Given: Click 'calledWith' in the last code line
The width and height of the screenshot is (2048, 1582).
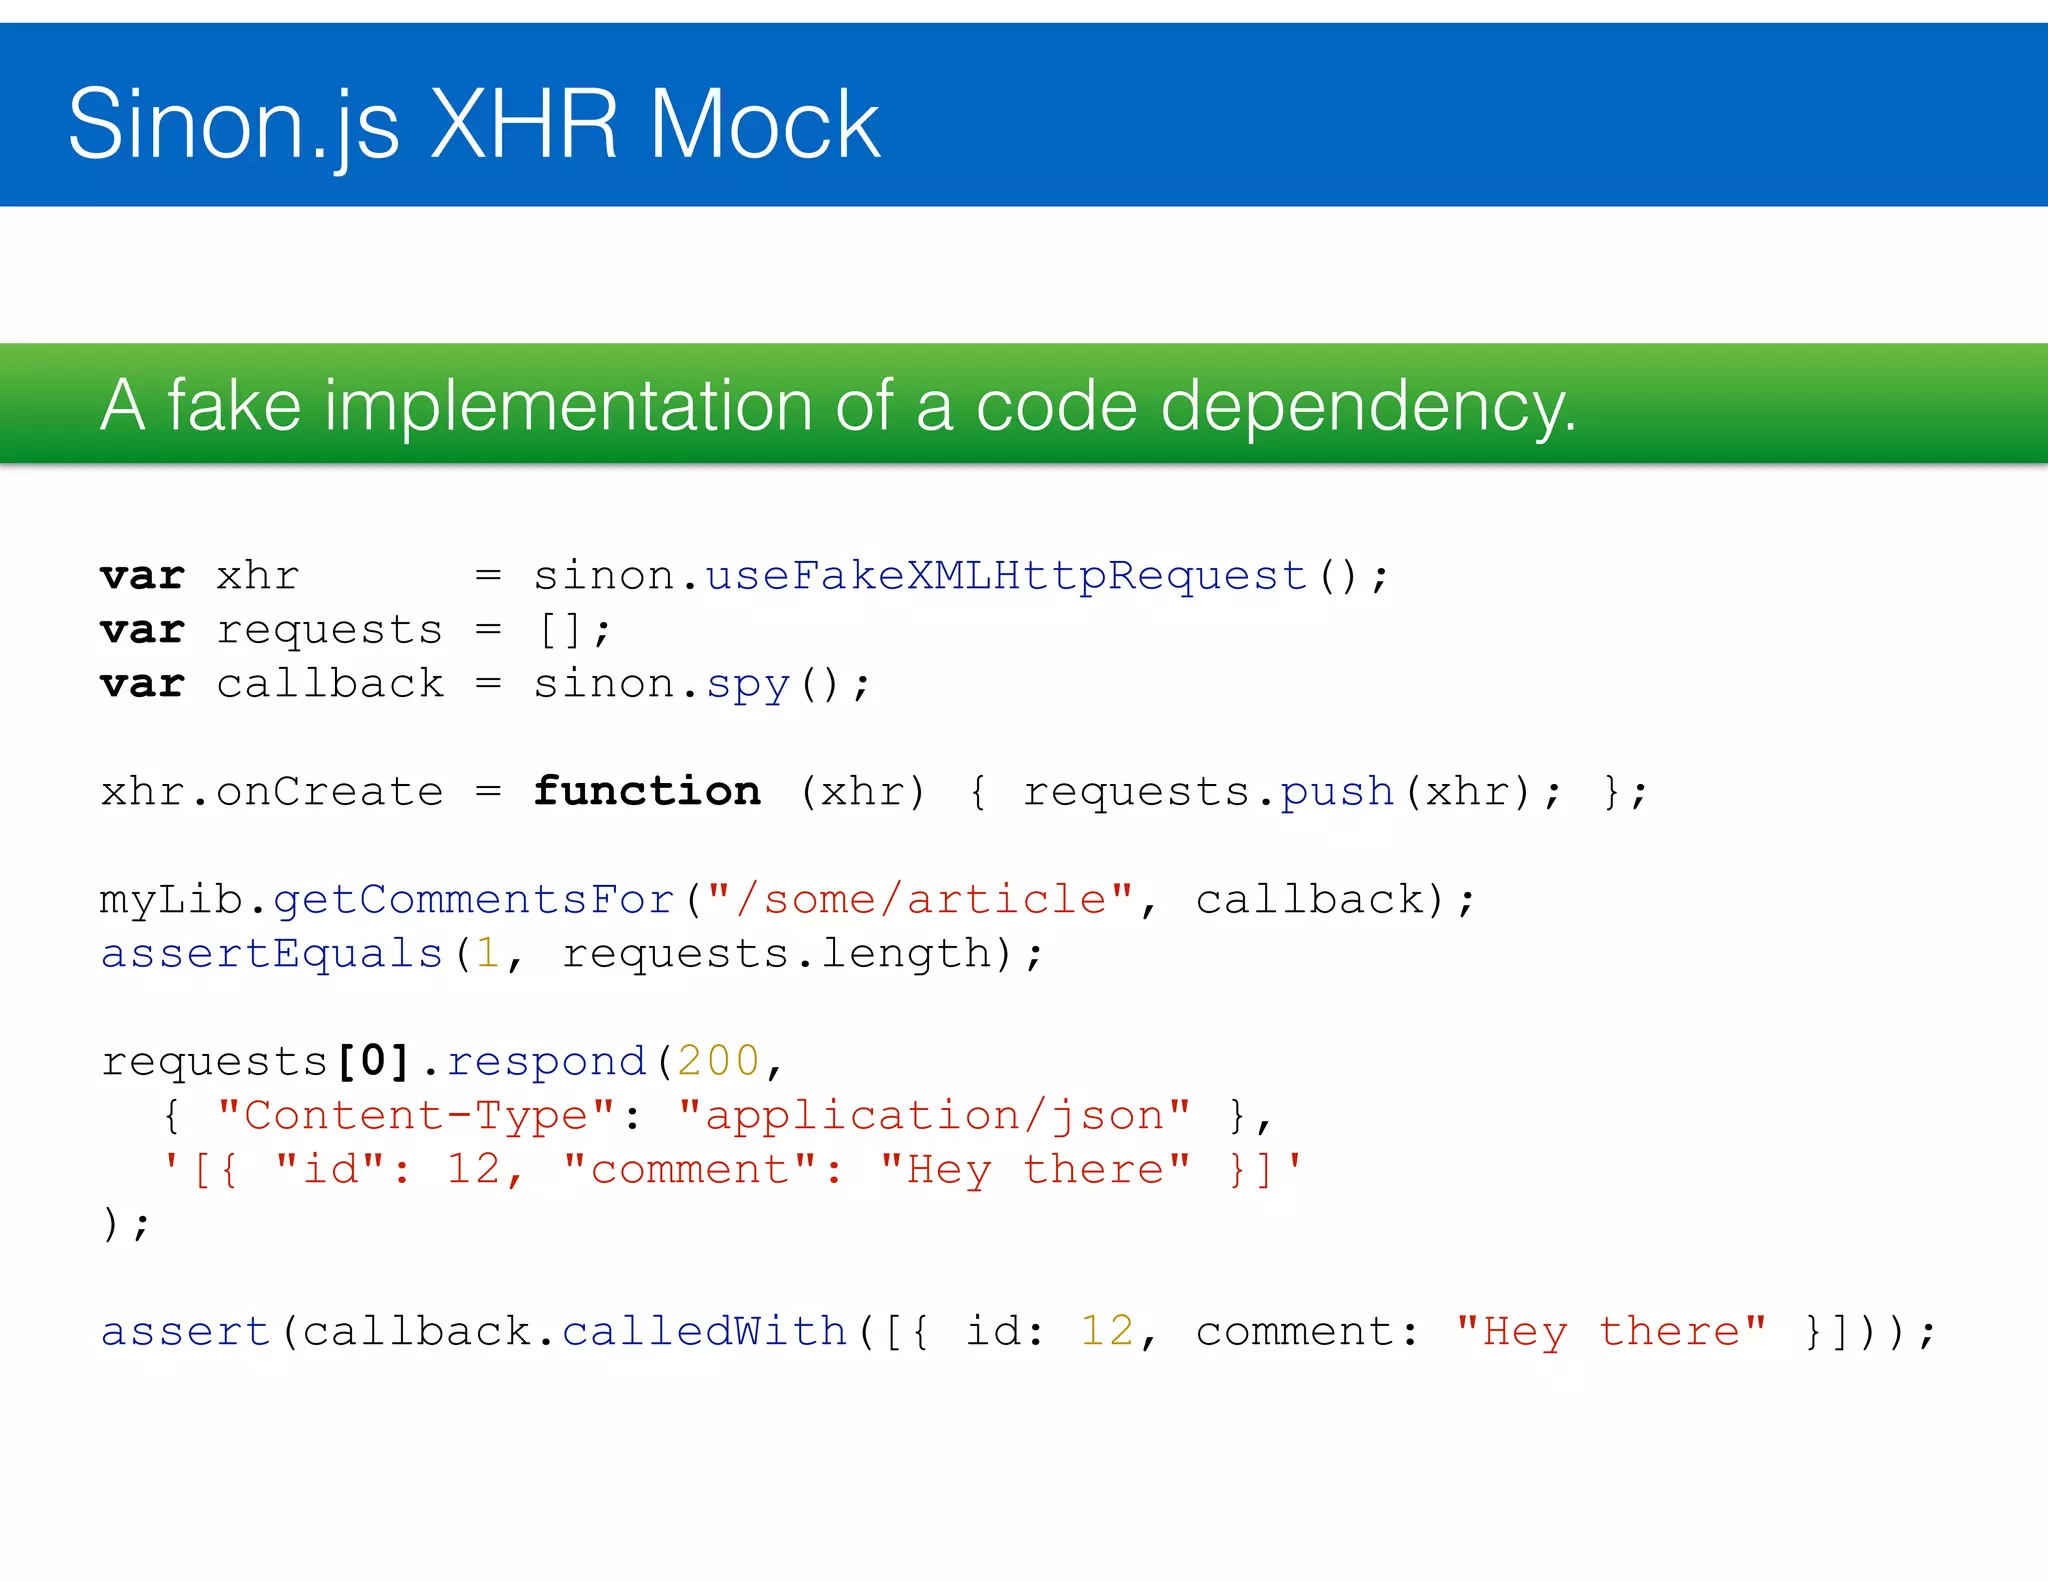Looking at the screenshot, I should point(704,1331).
